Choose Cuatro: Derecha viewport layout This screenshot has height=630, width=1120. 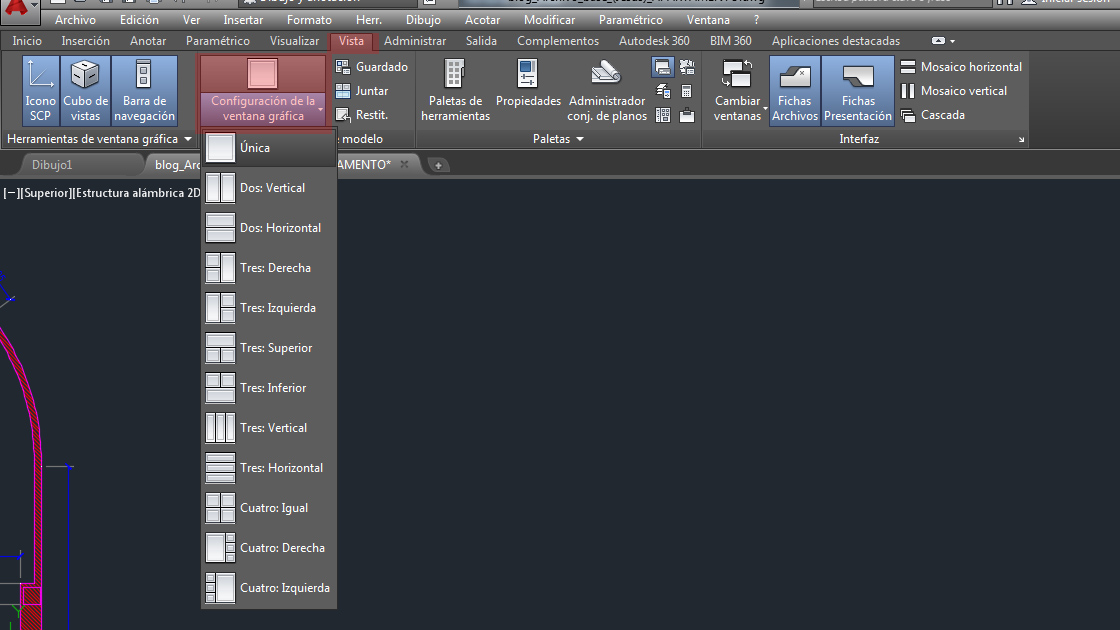[x=269, y=548]
